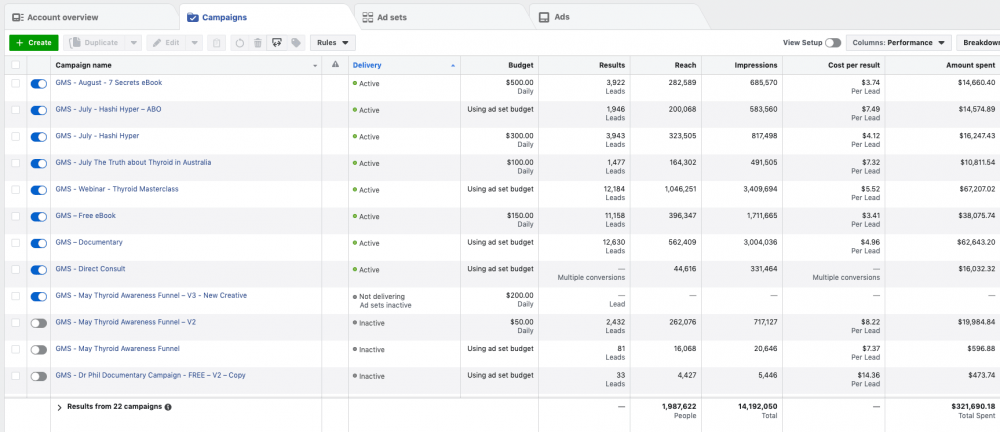Click the export/share arrow icon in toolbar
This screenshot has width=1000, height=432.
pos(276,43)
